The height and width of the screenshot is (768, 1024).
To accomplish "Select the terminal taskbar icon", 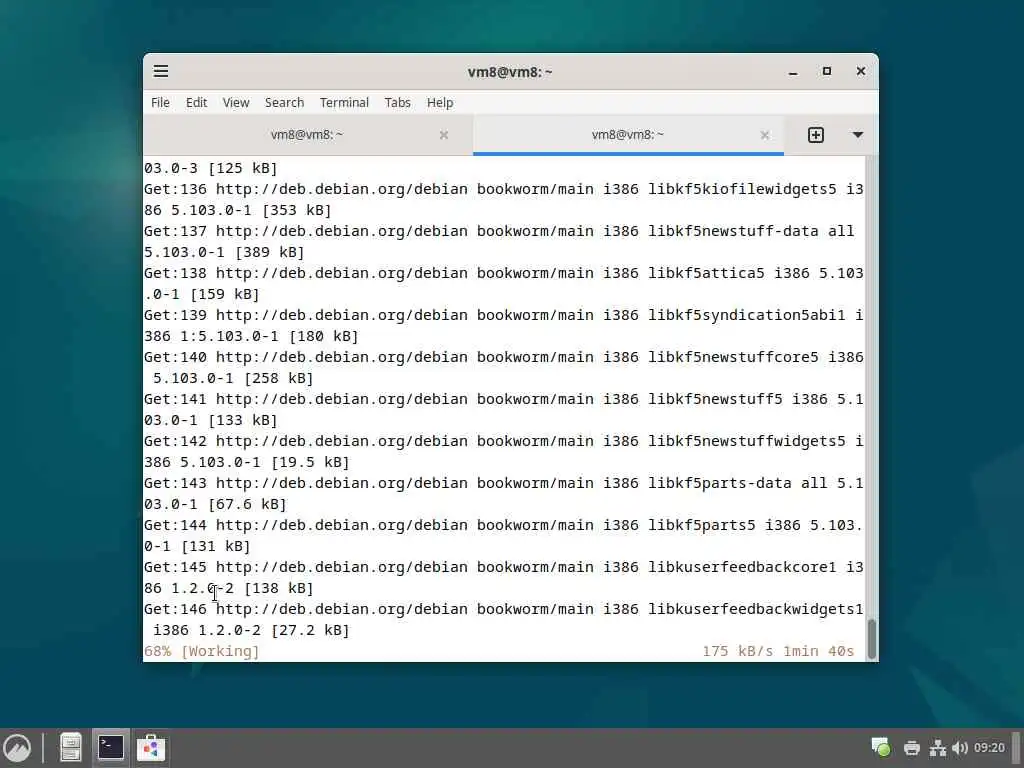I will point(111,748).
